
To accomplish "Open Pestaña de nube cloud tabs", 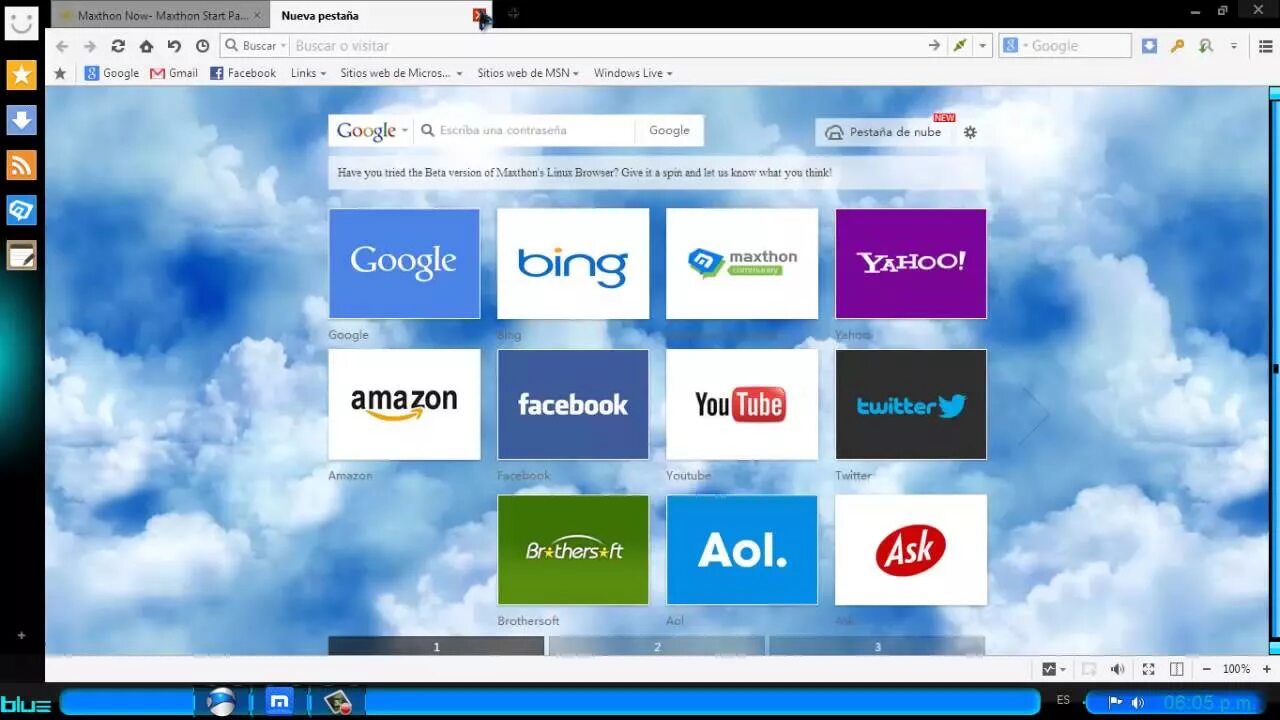I will (884, 132).
